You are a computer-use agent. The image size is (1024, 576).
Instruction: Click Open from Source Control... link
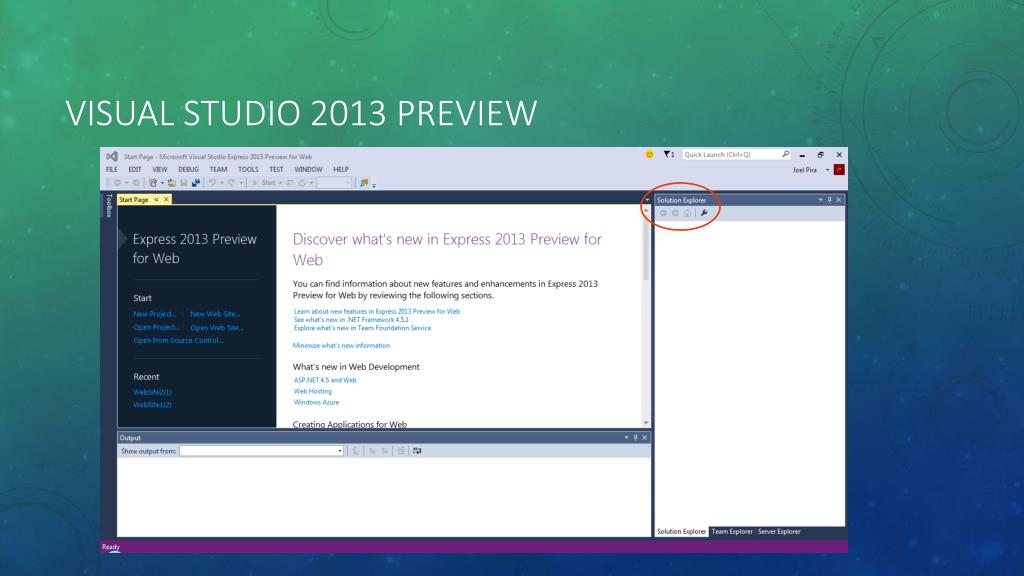pos(178,340)
